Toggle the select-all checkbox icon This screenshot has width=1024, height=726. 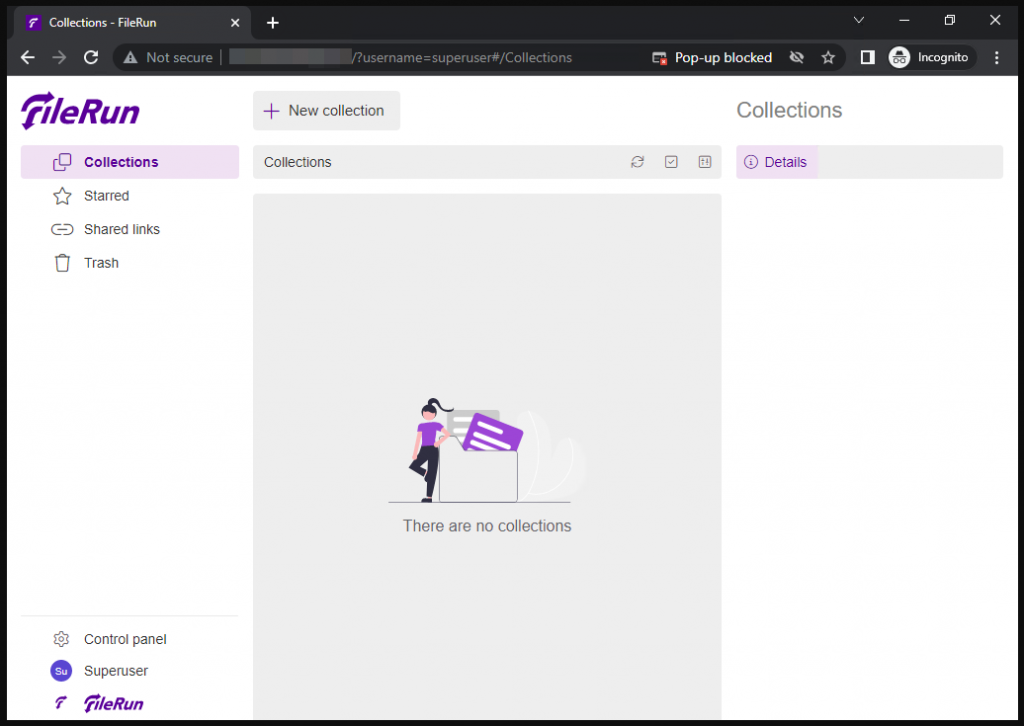coord(671,162)
